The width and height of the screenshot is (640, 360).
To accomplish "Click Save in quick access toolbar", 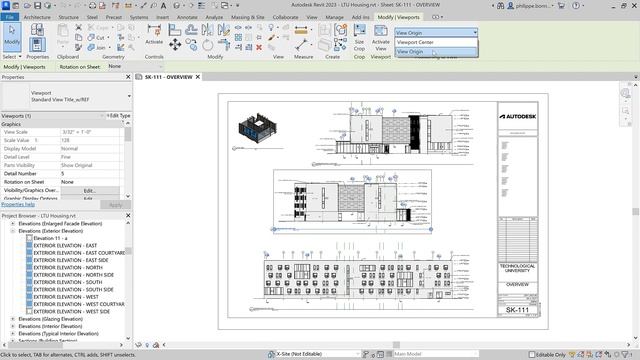I will point(38,6).
